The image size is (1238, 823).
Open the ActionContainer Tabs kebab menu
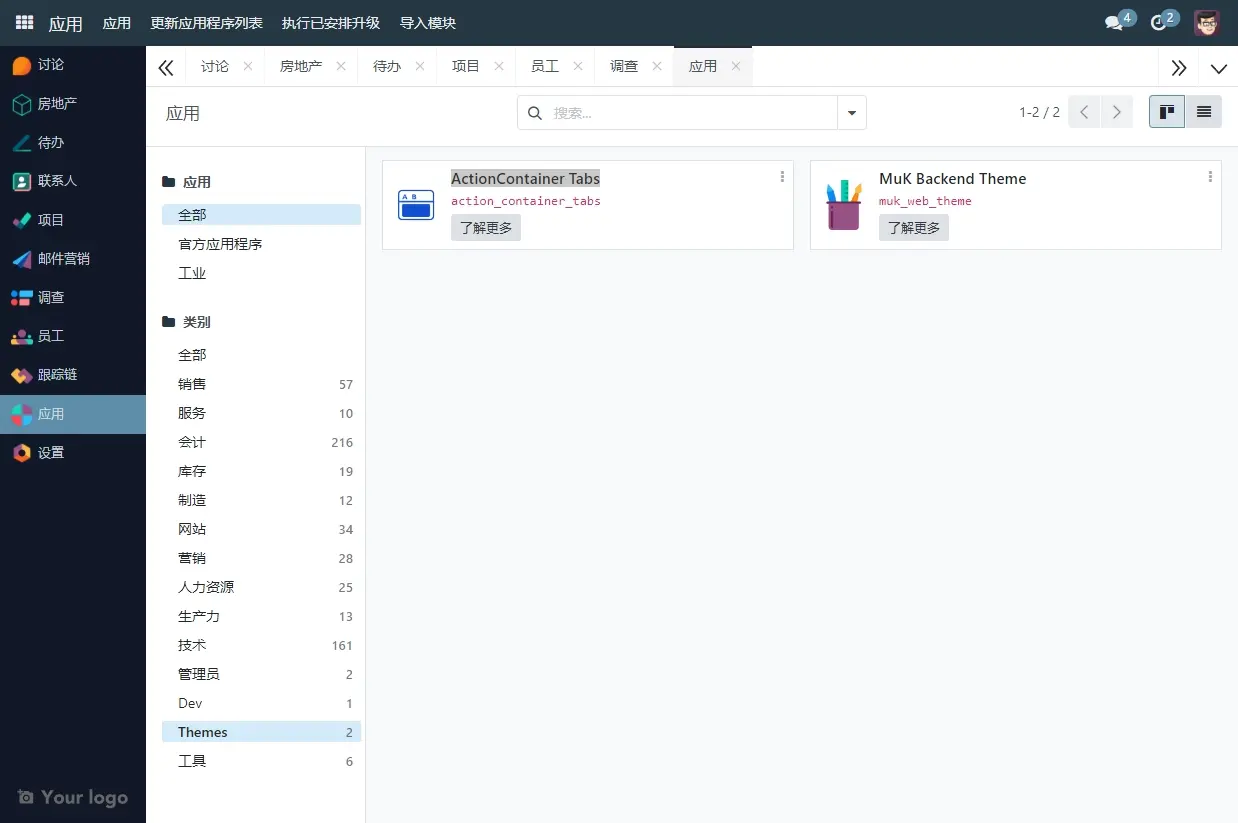[782, 177]
